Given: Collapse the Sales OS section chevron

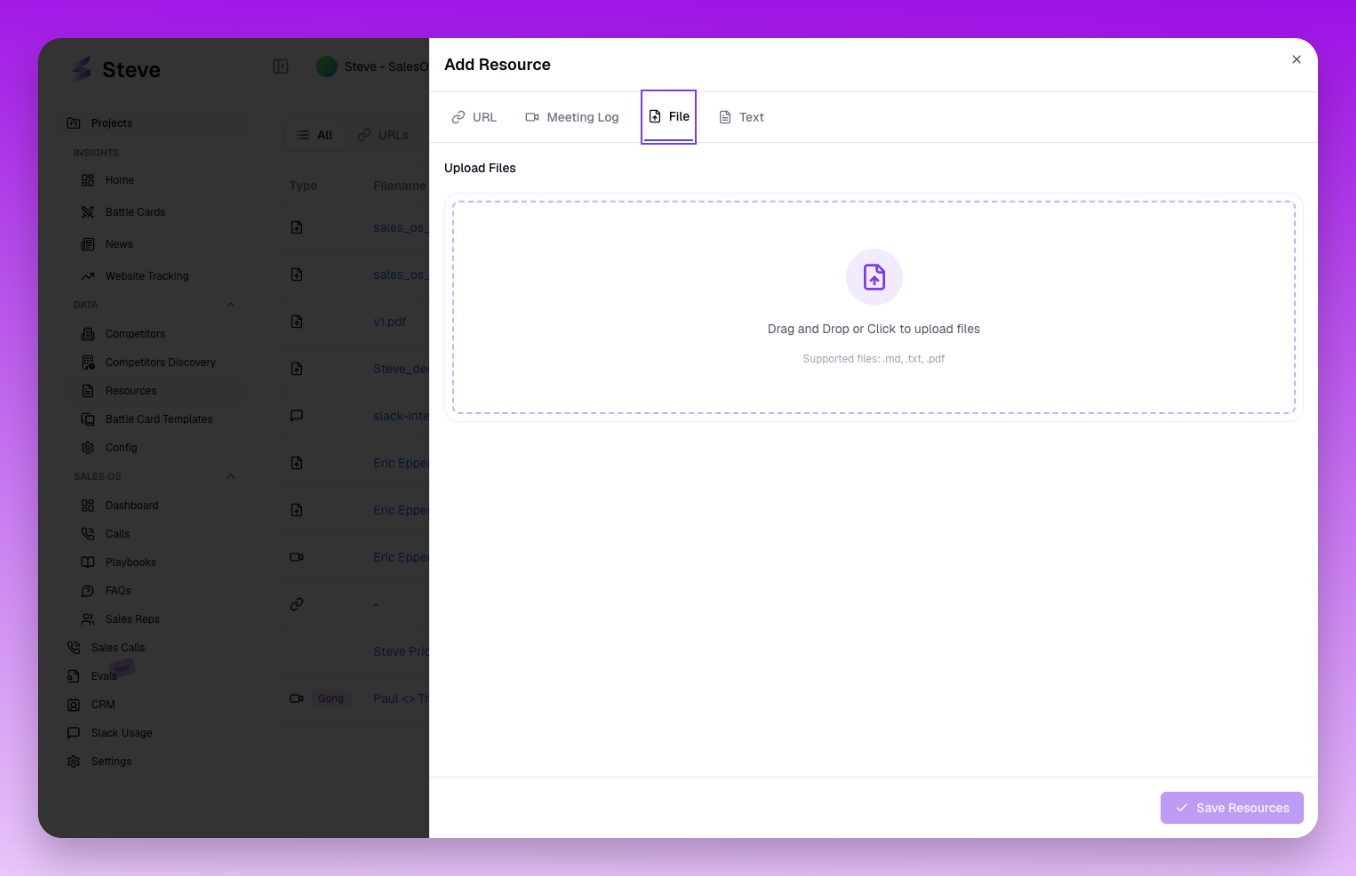Looking at the screenshot, I should point(231,477).
